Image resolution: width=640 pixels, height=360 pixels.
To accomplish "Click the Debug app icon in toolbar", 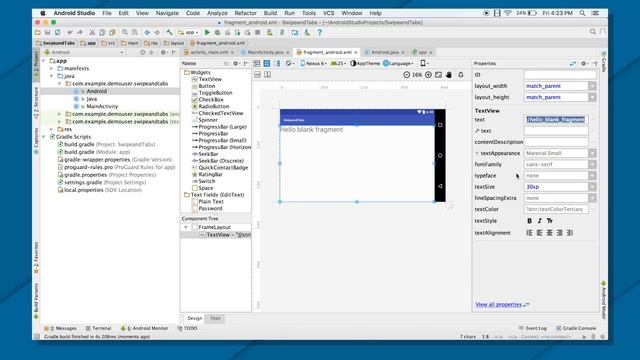I will pos(218,32).
